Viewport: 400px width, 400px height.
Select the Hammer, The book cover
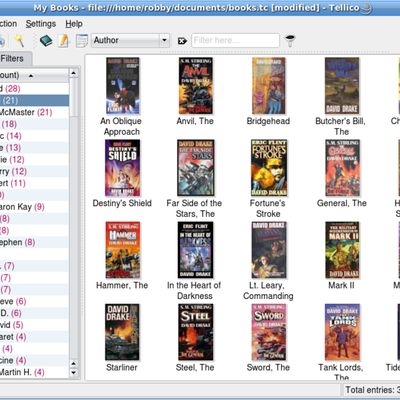click(123, 250)
